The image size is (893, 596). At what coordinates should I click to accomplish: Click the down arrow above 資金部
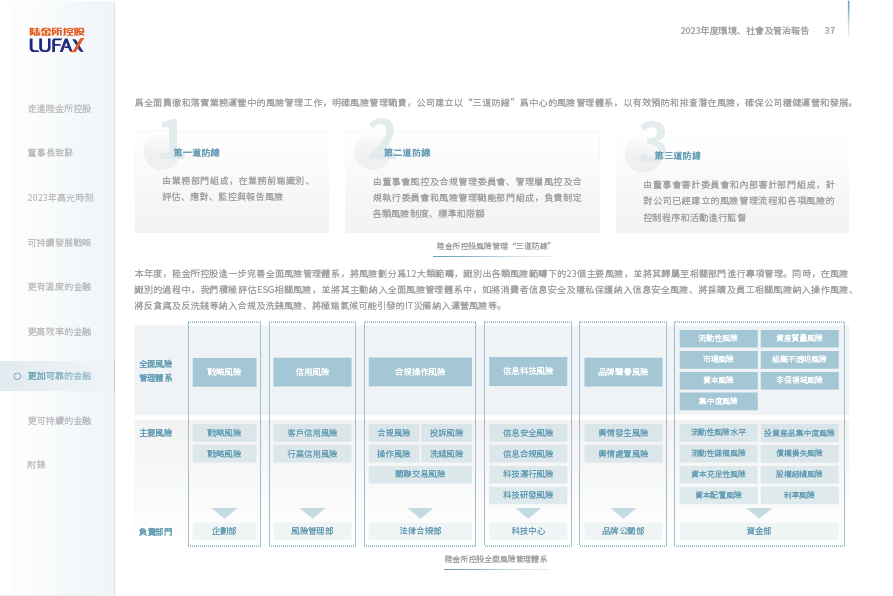[759, 513]
